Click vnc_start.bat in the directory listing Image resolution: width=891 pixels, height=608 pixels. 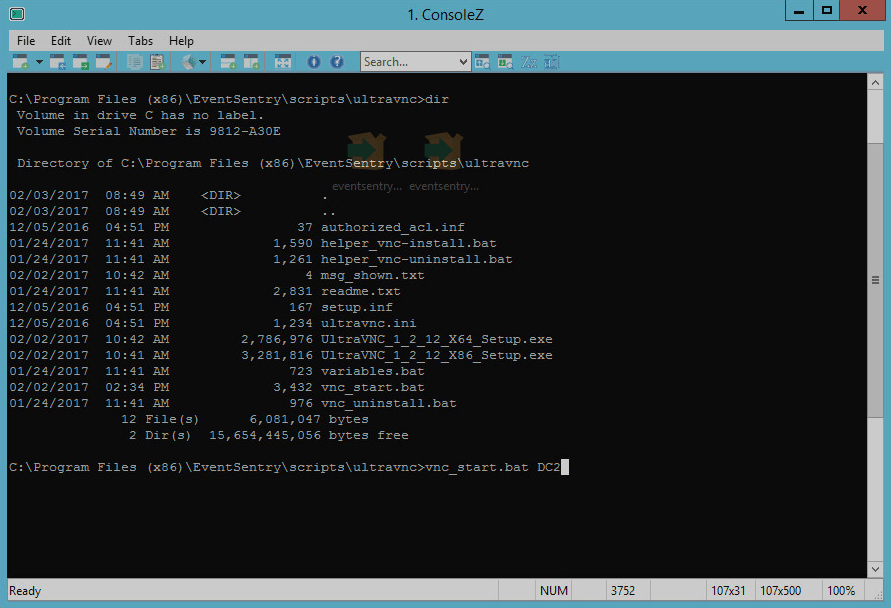tap(372, 388)
